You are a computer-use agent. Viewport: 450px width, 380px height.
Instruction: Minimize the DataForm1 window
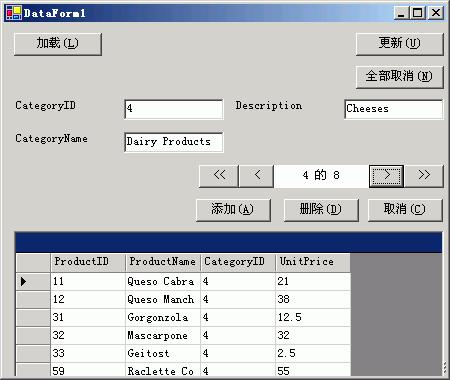[401, 13]
